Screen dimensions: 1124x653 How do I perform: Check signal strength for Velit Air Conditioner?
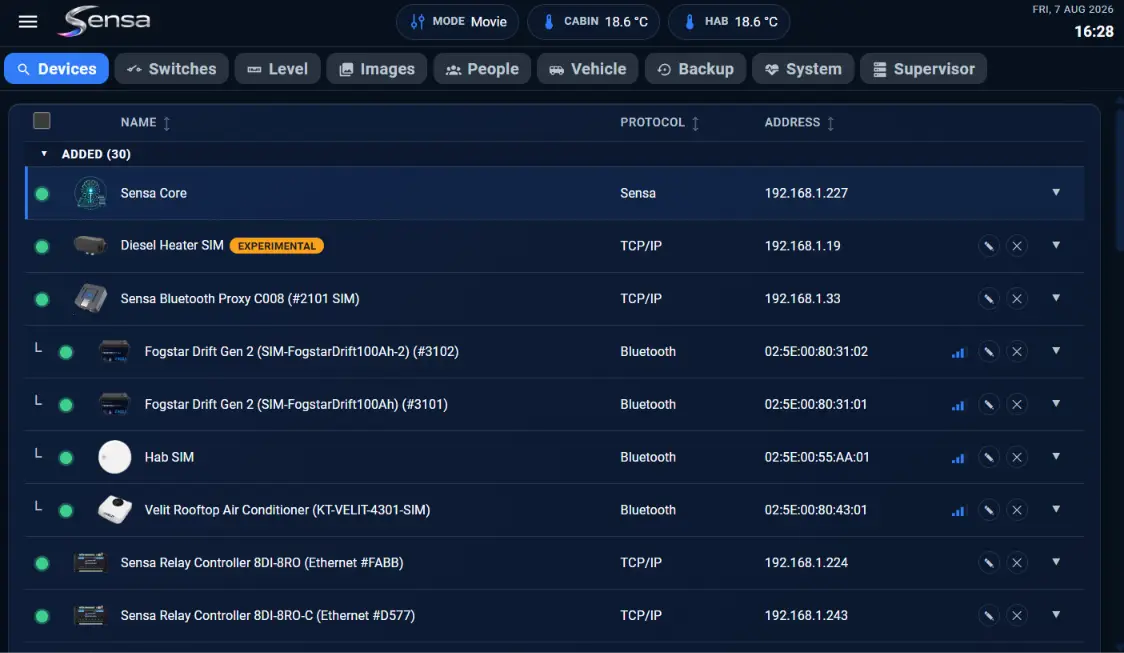point(958,511)
